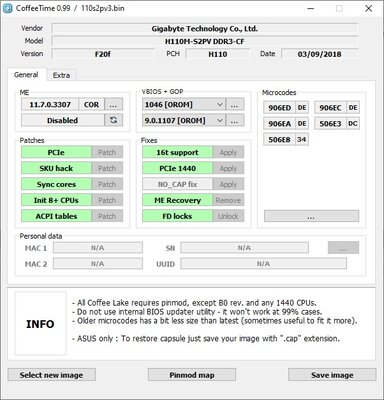This screenshot has width=384, height=400.
Task: Click Remove next to ME Recovery
Action: click(228, 200)
